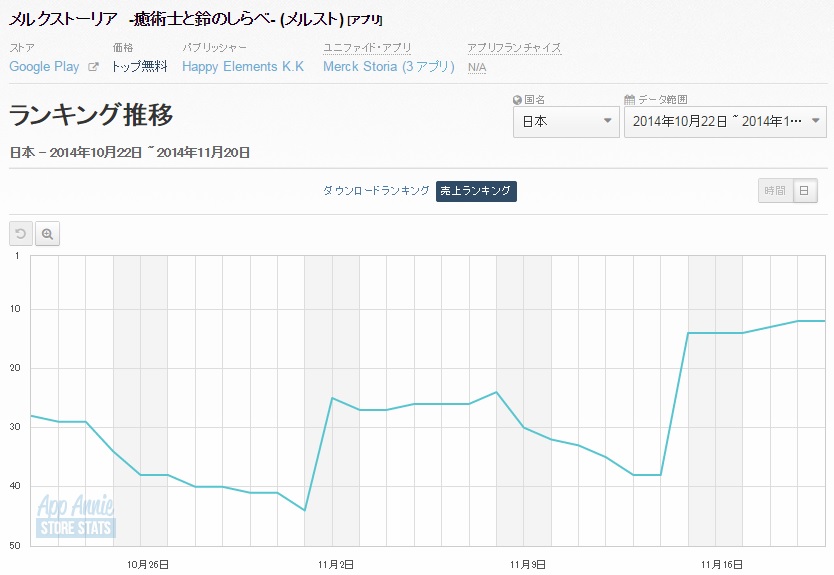
Task: Click the ユニファイド・アプリ header label
Action: [x=367, y=48]
